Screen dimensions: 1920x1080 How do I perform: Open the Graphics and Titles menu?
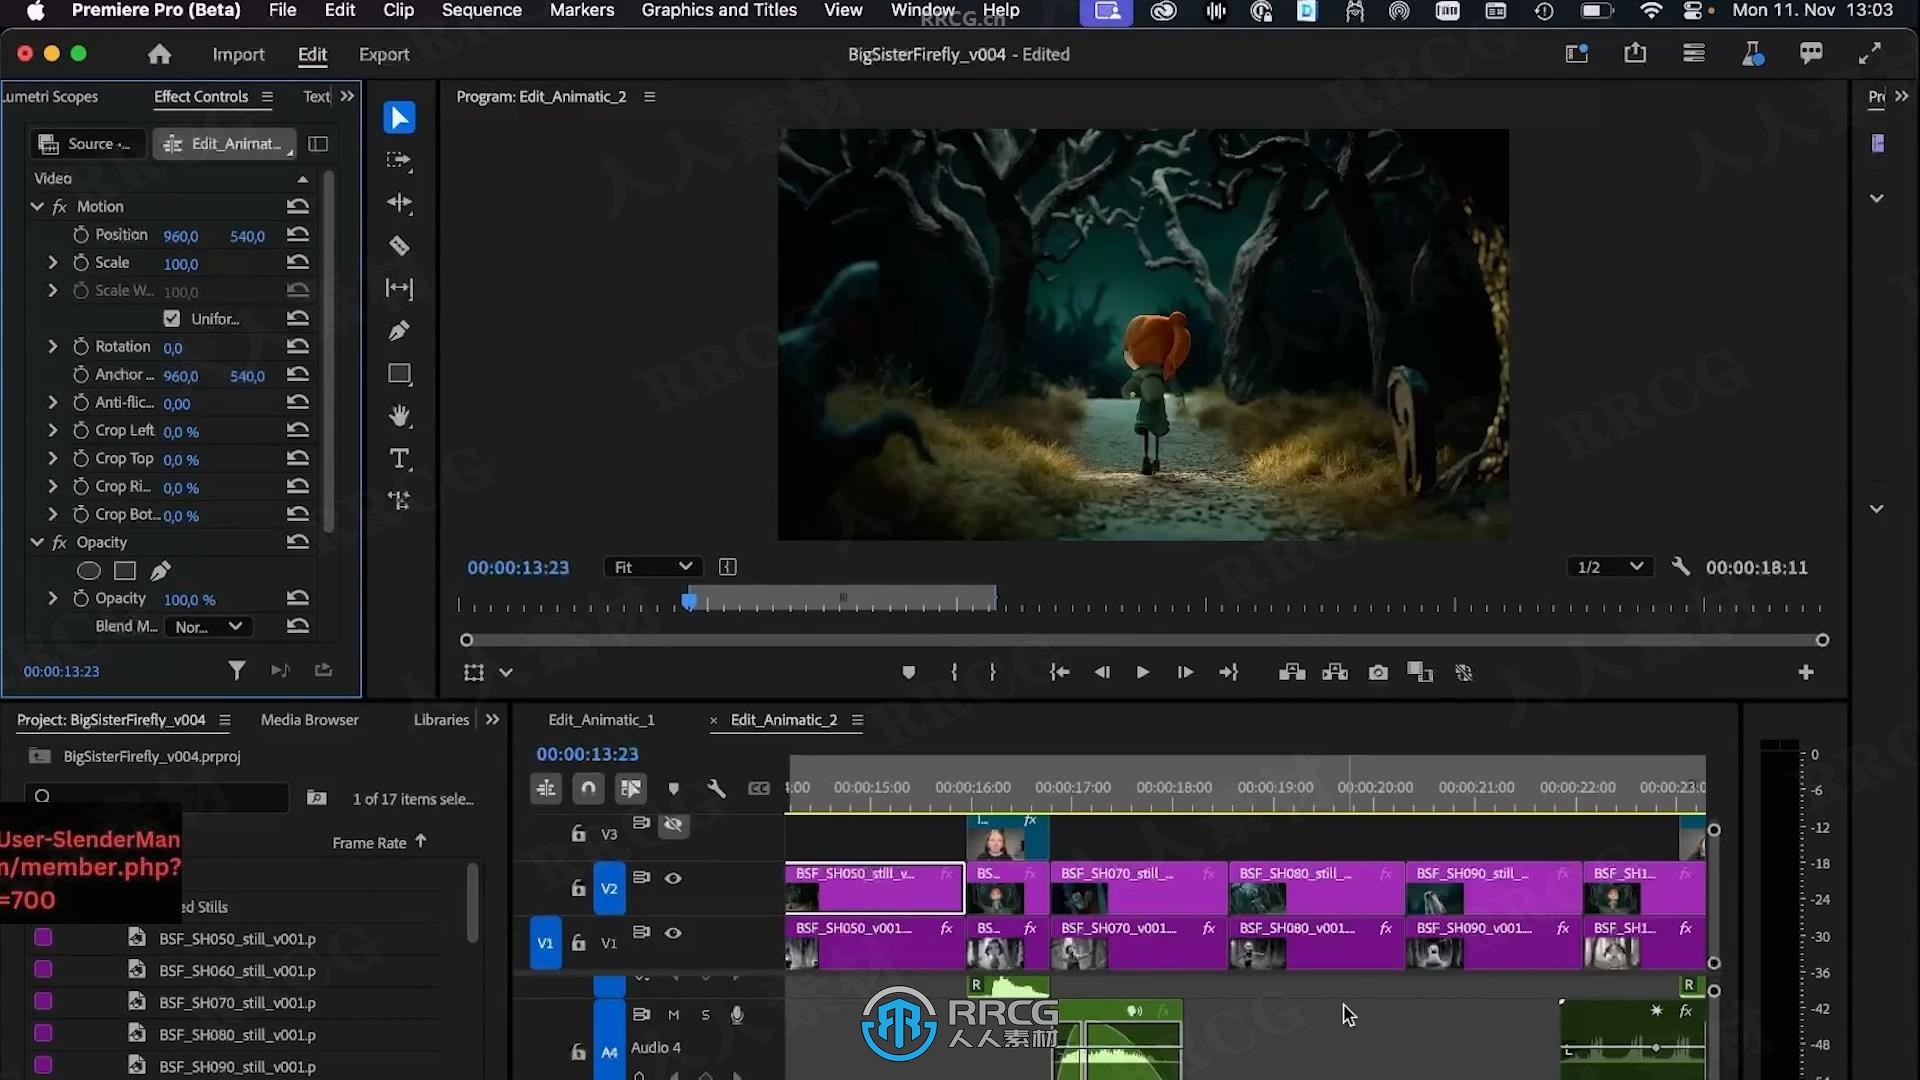point(719,11)
